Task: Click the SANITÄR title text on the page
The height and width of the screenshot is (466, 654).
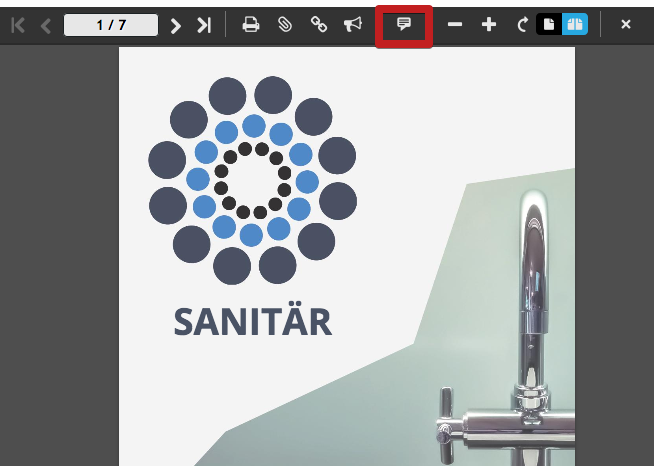Action: click(x=252, y=322)
